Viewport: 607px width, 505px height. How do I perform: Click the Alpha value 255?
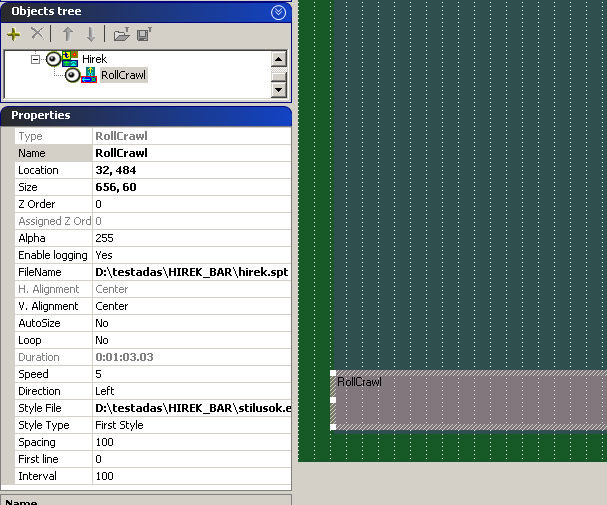pos(192,238)
